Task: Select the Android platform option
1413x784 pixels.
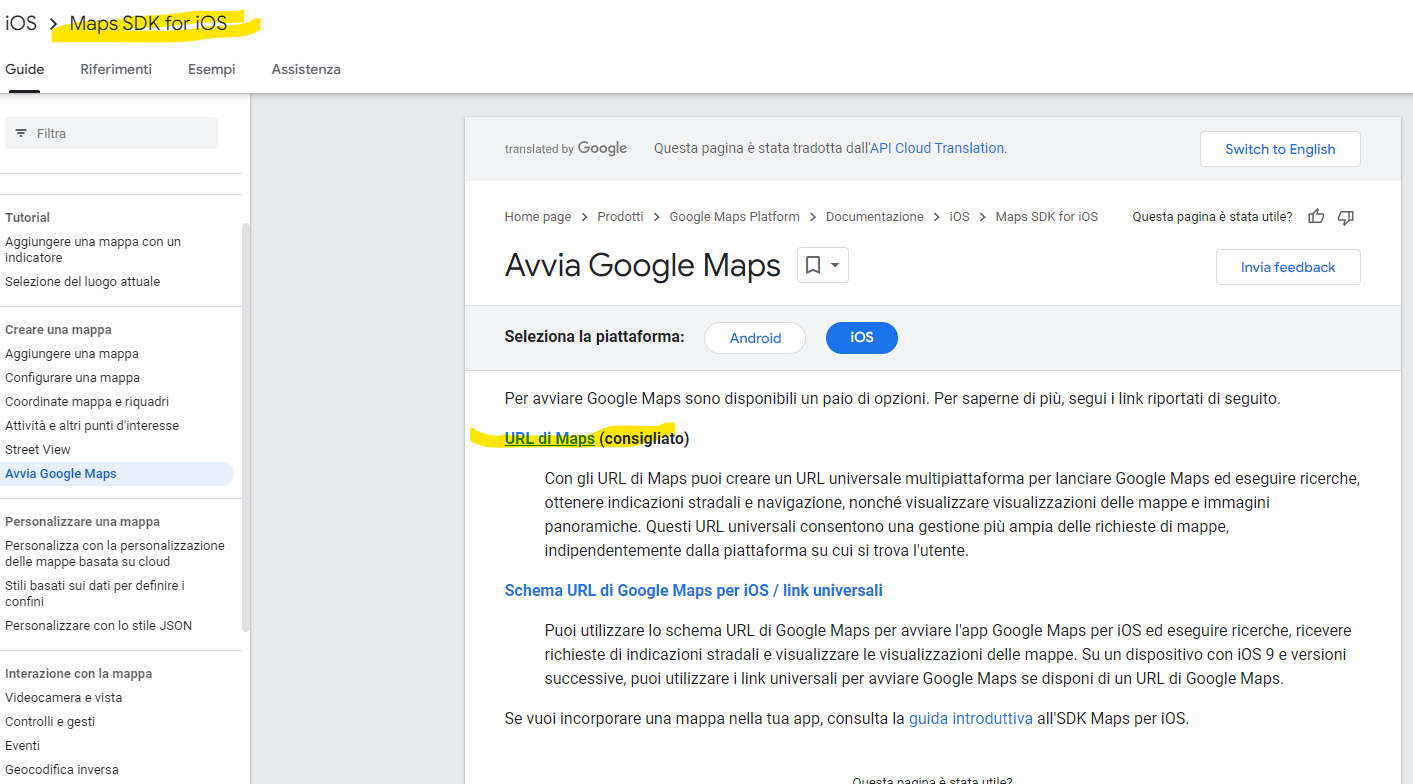Action: 755,338
